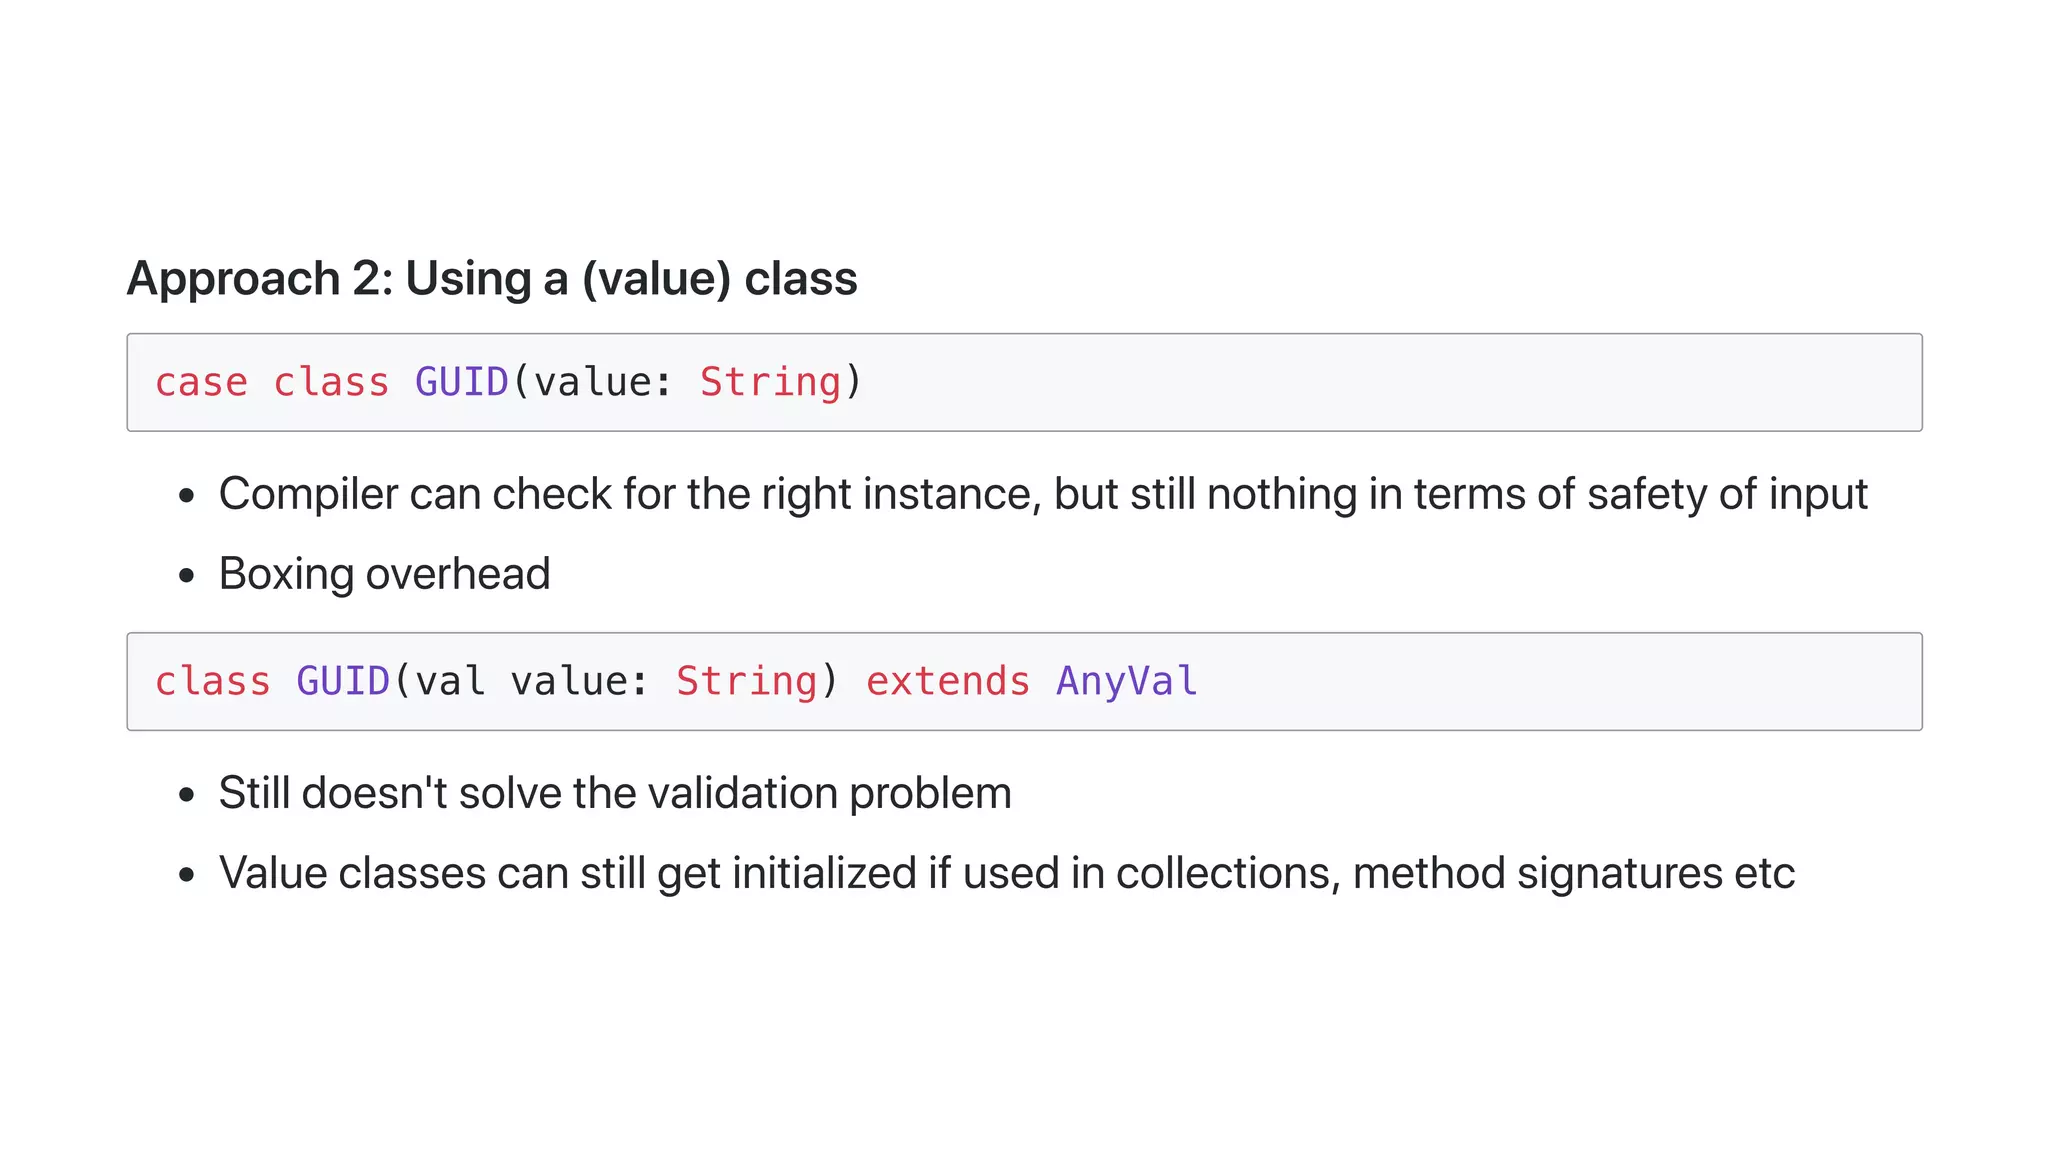This screenshot has width=2048, height=1152.
Task: Click the "val" keyword in the second code block
Action: coord(450,681)
